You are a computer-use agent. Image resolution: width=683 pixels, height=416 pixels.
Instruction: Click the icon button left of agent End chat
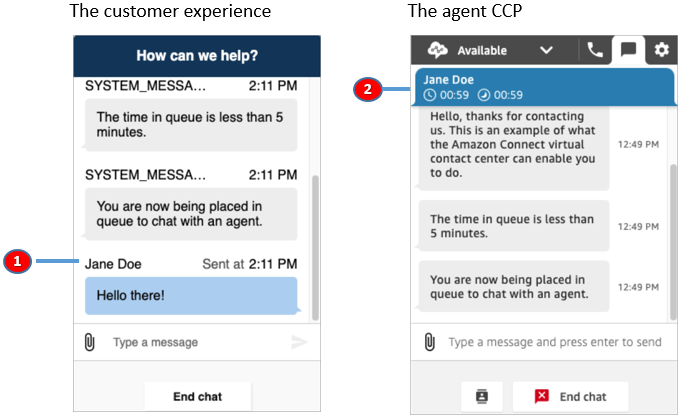point(482,396)
